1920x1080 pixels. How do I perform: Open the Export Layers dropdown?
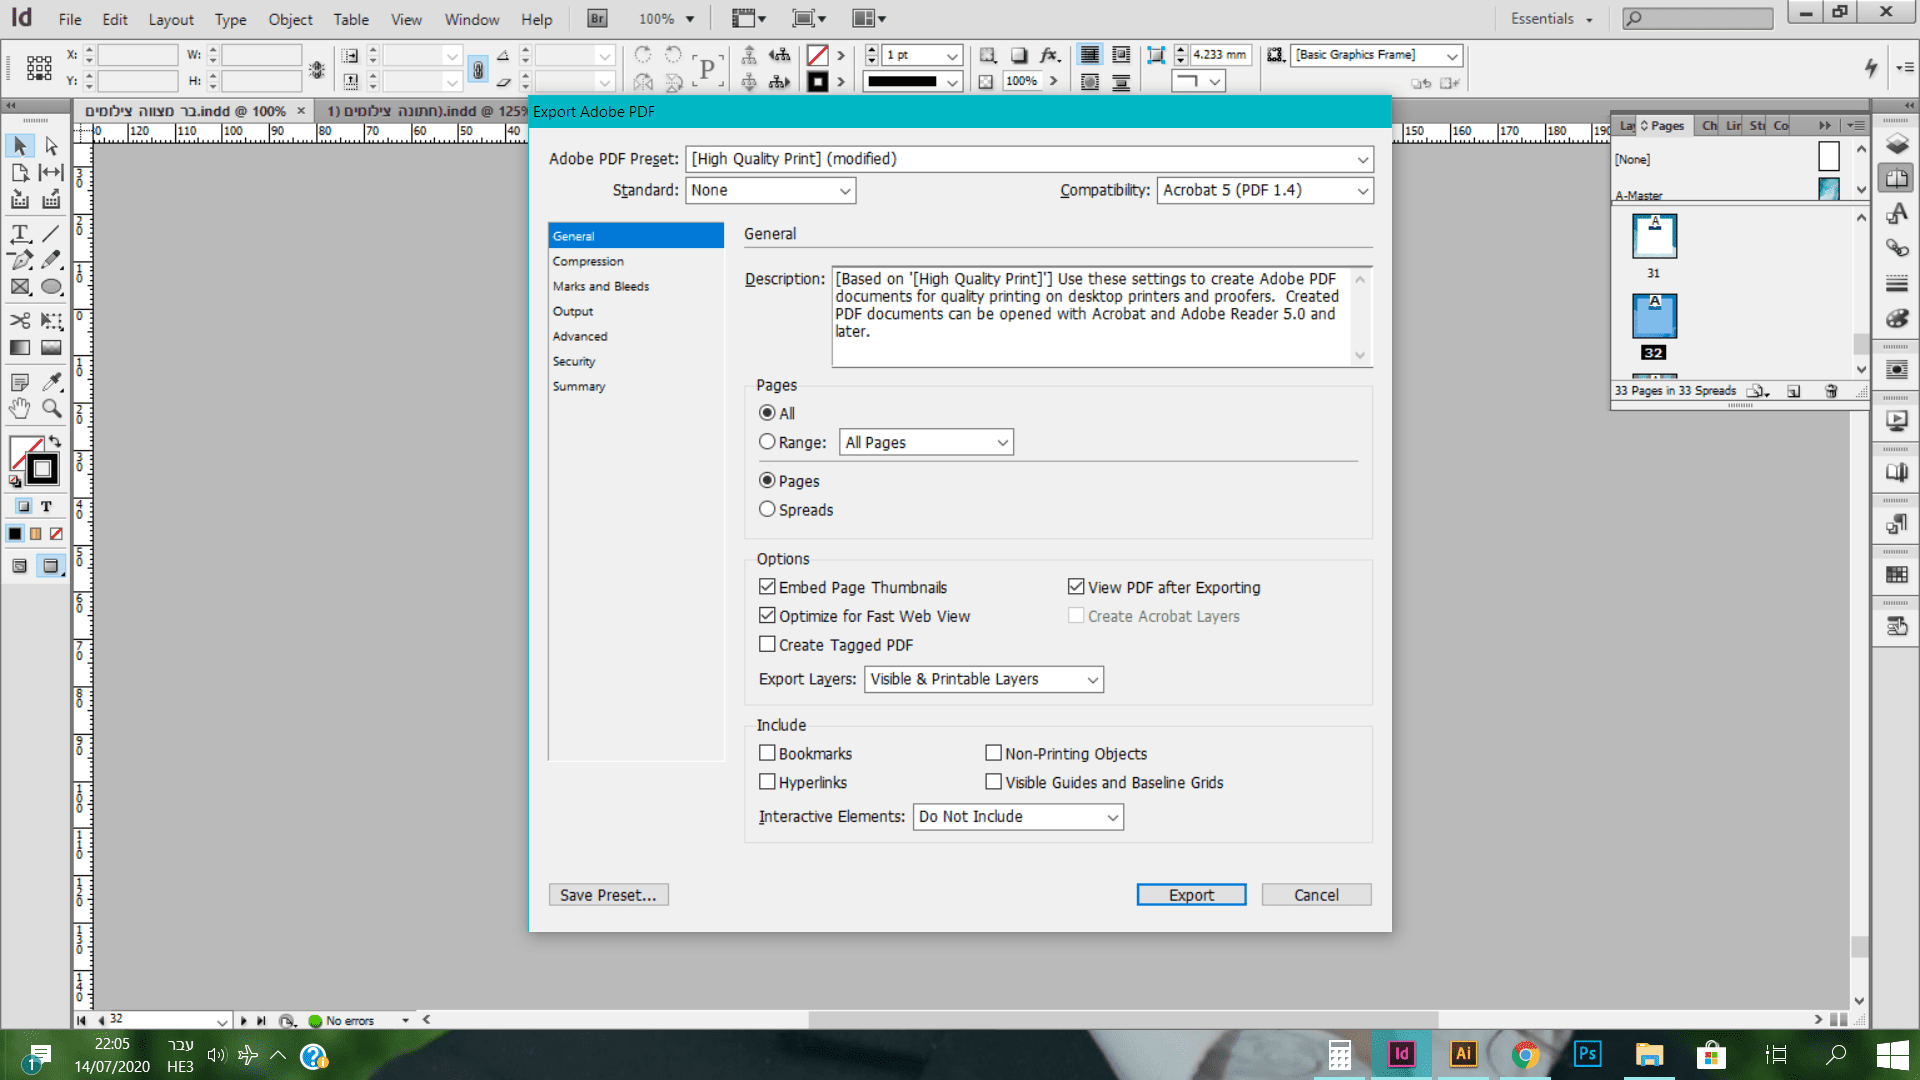click(x=1092, y=679)
